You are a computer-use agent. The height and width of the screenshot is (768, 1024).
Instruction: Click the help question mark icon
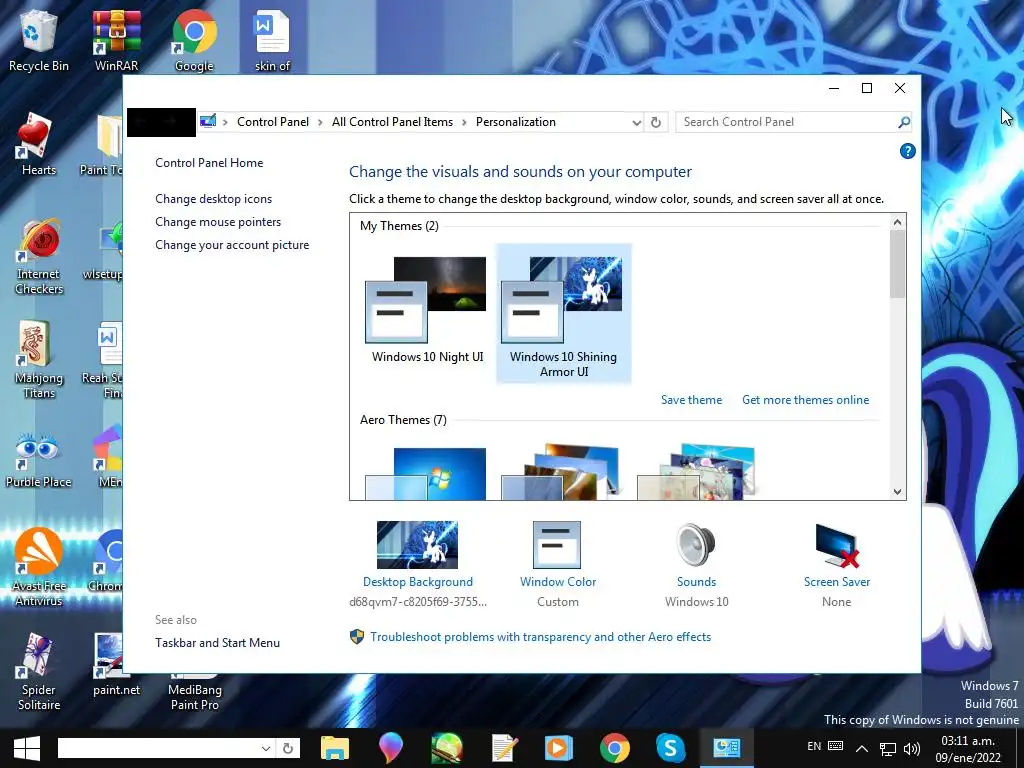pos(907,152)
